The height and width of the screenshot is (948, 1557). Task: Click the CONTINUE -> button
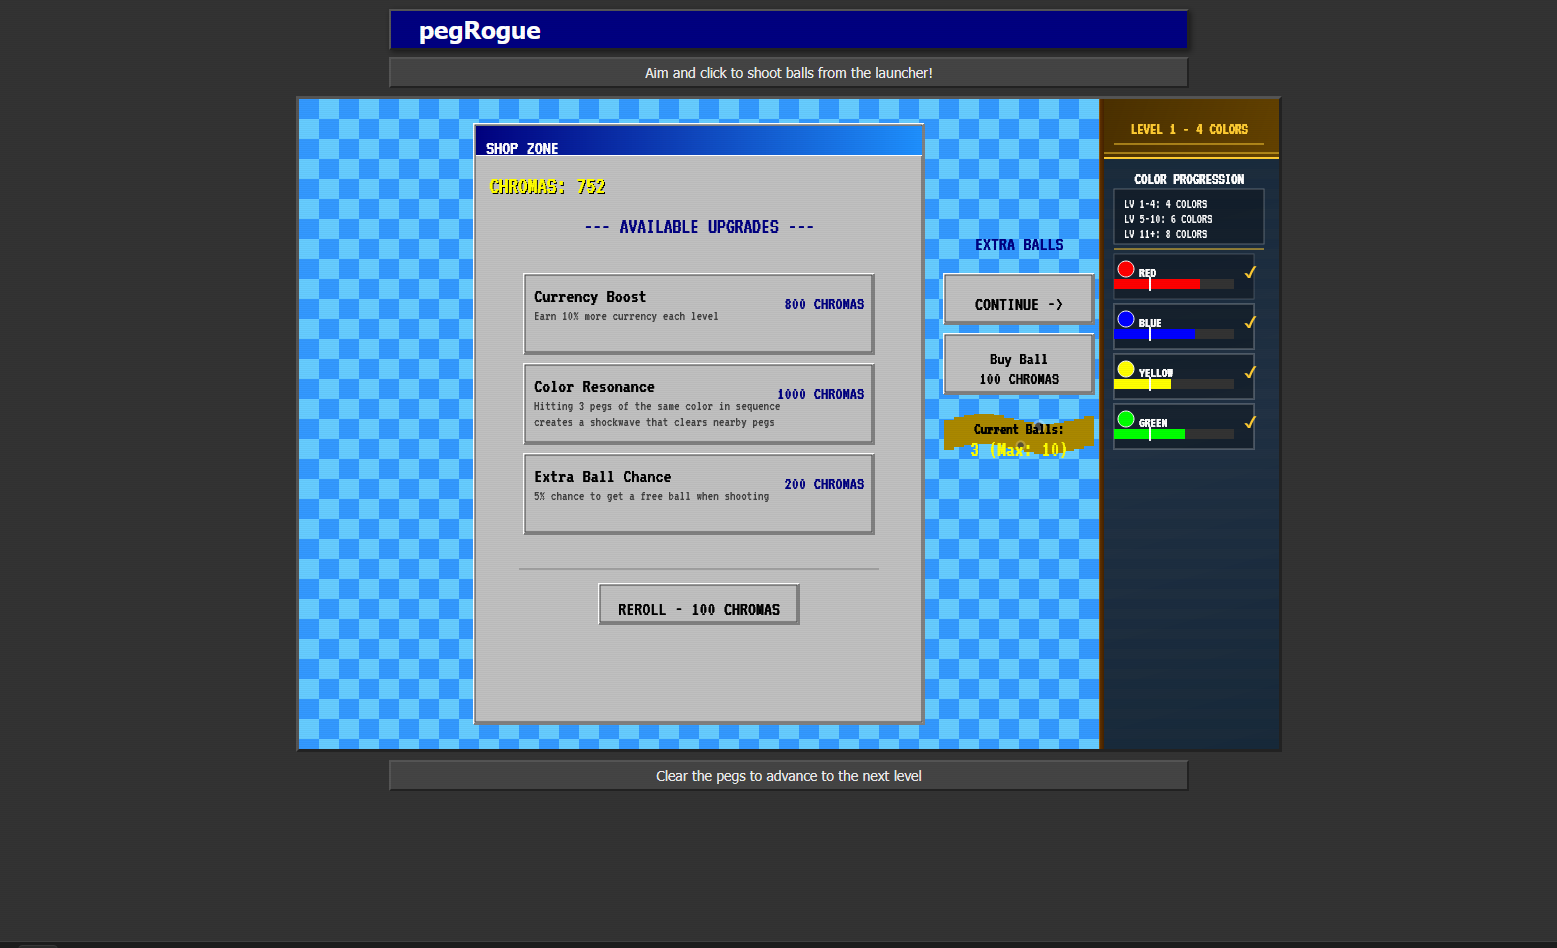[1018, 299]
